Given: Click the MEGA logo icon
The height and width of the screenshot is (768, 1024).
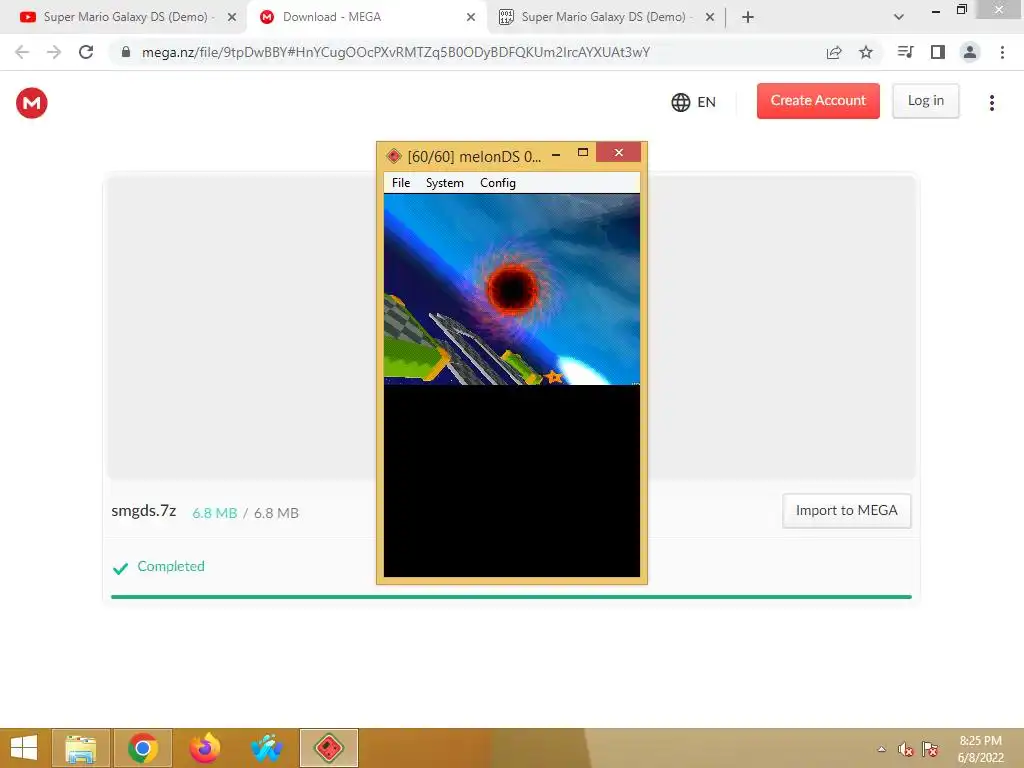Looking at the screenshot, I should [31, 103].
